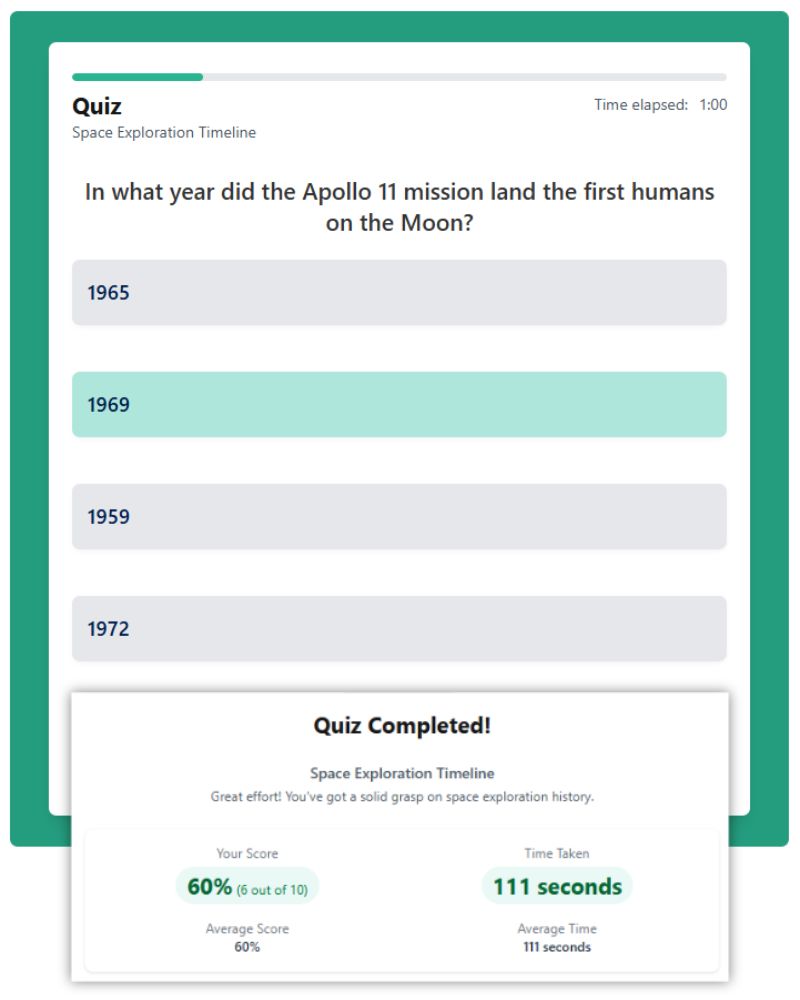This screenshot has height=1000, width=800.
Task: Click the Great effort encouragement message
Action: 402,797
